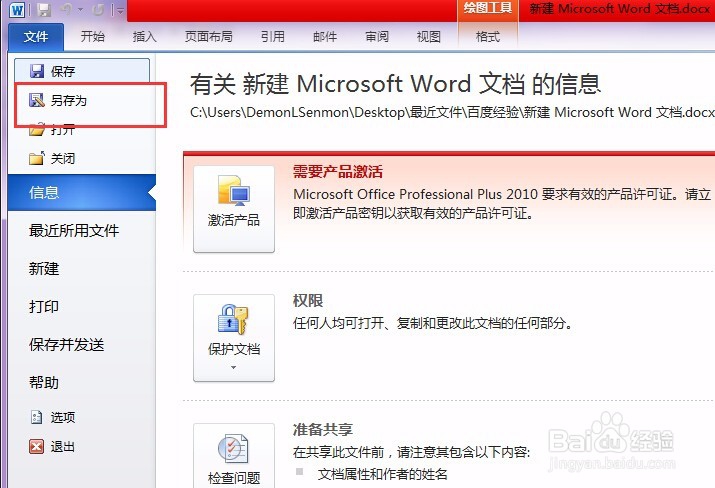The height and width of the screenshot is (488, 715).
Task: Click the 激活产品 button
Action: (234, 209)
